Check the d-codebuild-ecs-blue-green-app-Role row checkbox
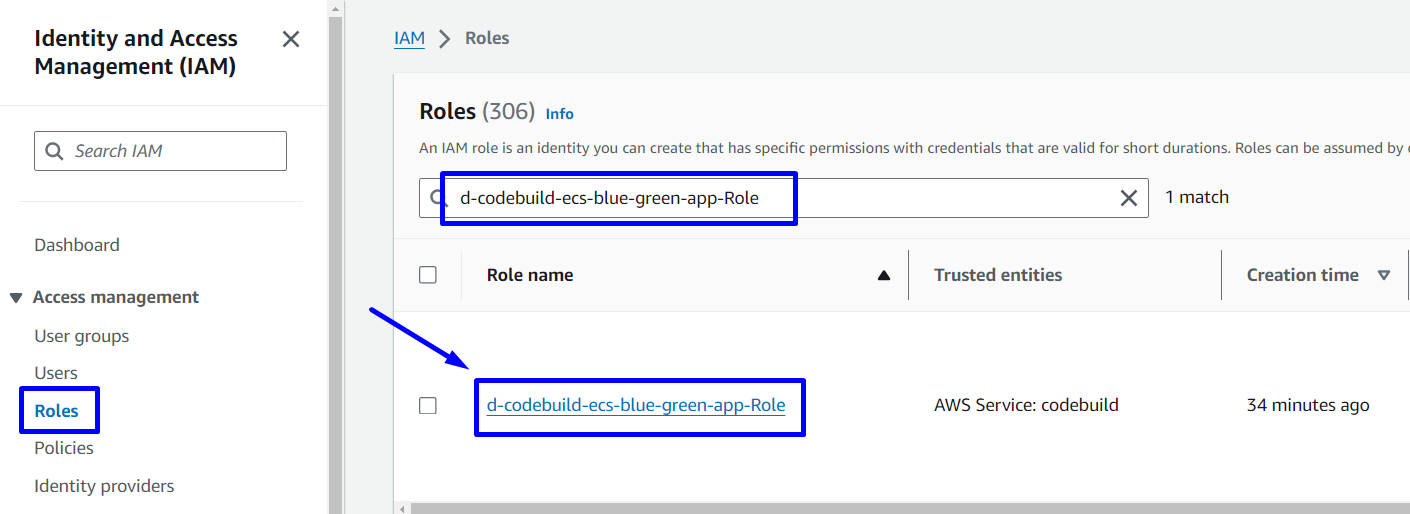This screenshot has height=514, width=1410. pos(428,405)
